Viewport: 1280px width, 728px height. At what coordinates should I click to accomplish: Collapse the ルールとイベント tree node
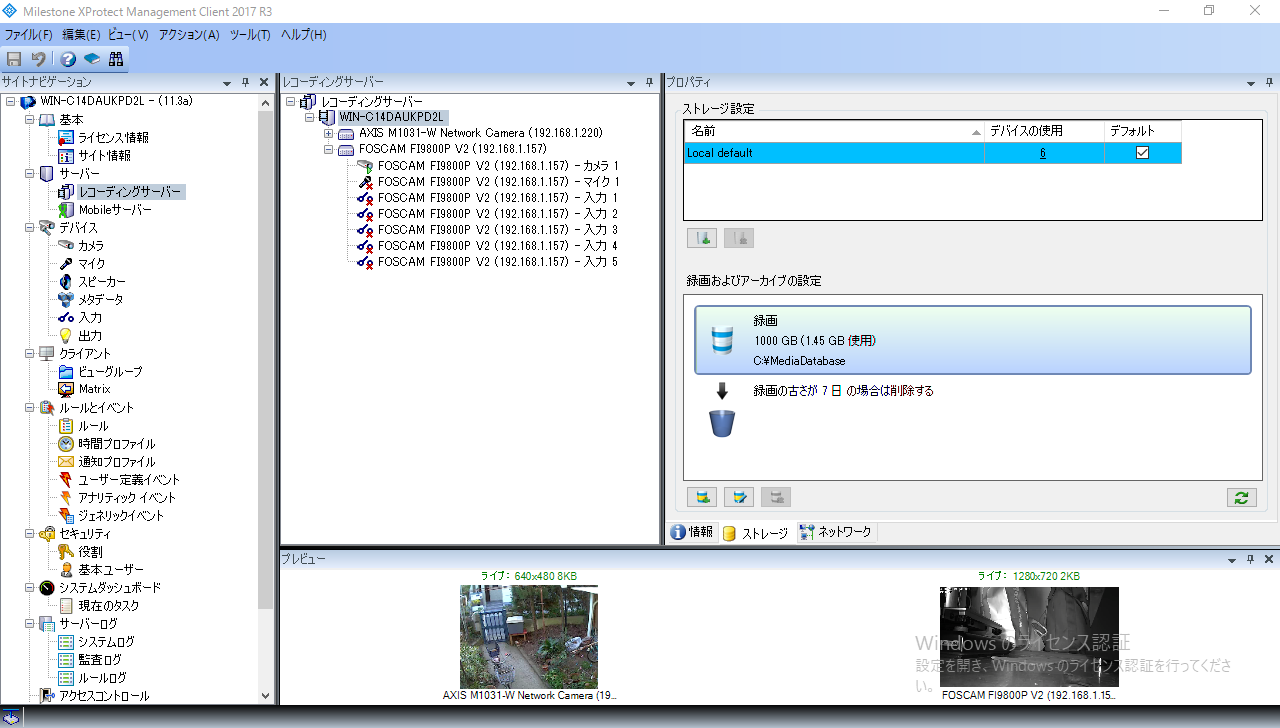pyautogui.click(x=30, y=408)
